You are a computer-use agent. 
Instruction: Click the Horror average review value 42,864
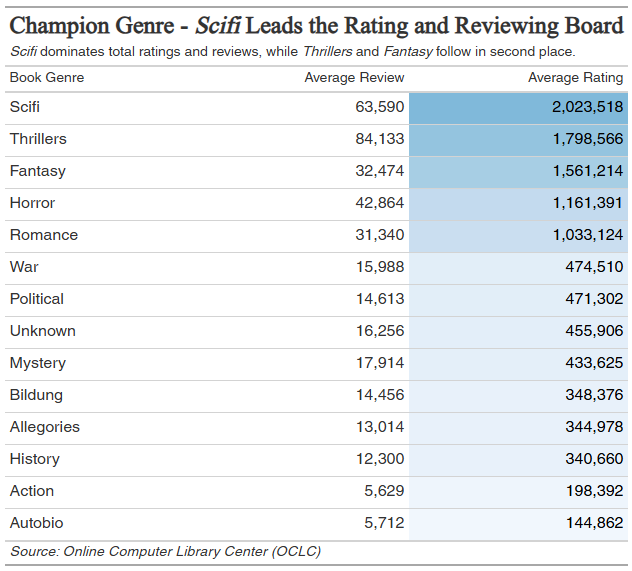point(379,203)
